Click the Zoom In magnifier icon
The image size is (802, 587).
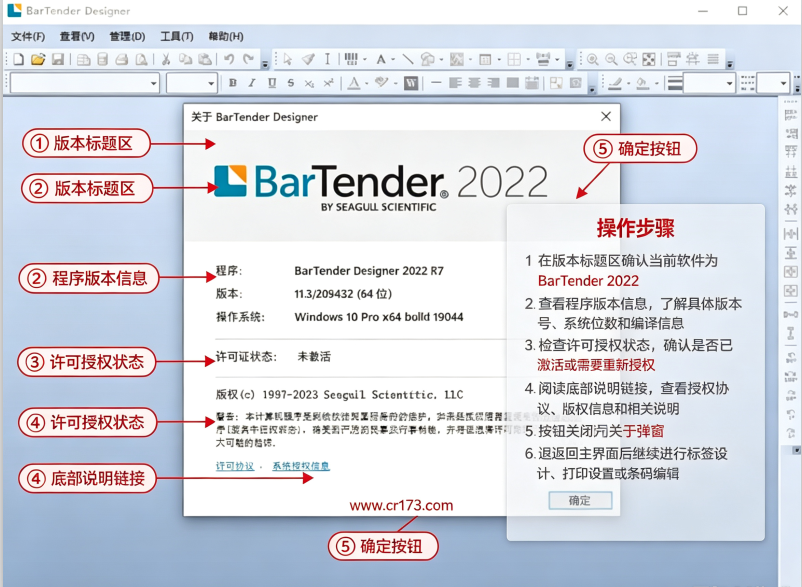click(592, 59)
